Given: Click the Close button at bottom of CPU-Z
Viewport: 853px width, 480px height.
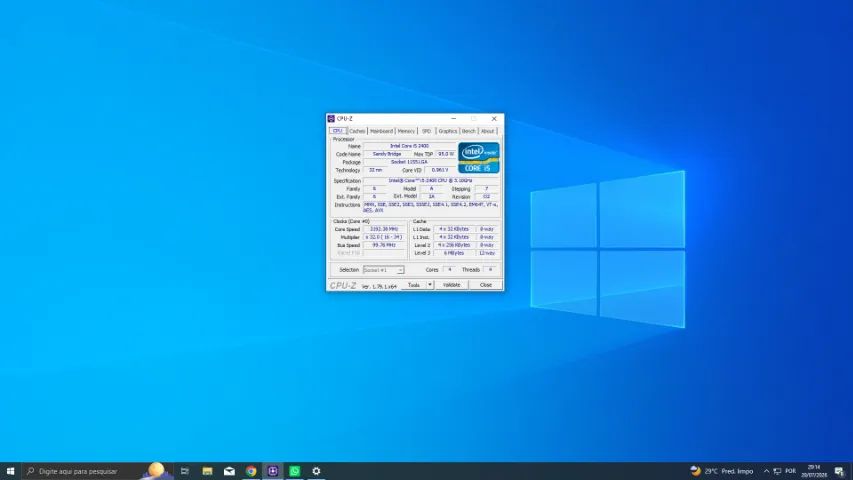Looking at the screenshot, I should tap(486, 285).
